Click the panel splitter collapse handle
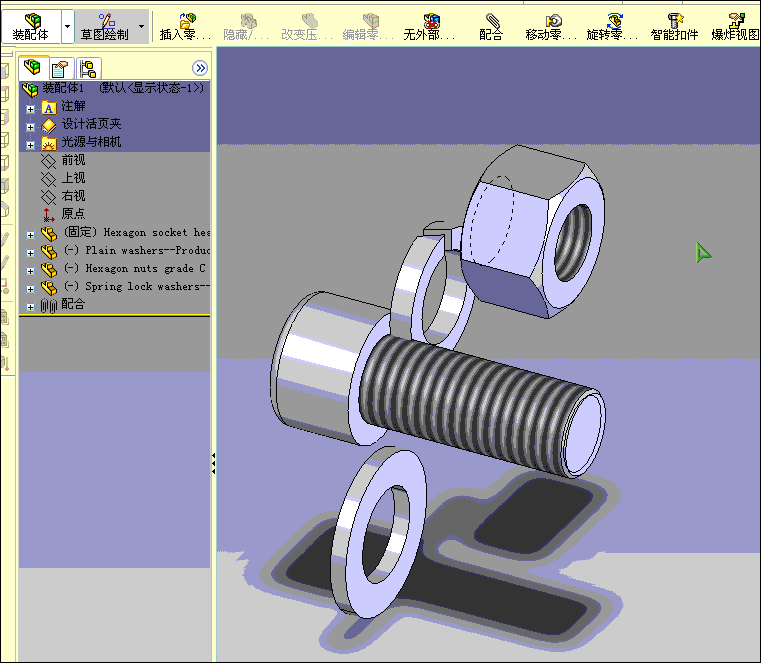The image size is (761, 663). point(214,464)
